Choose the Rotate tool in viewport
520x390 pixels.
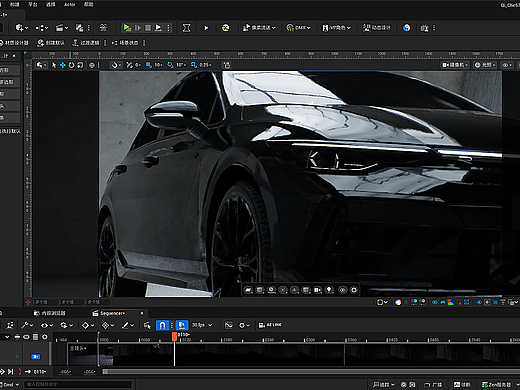(x=71, y=65)
